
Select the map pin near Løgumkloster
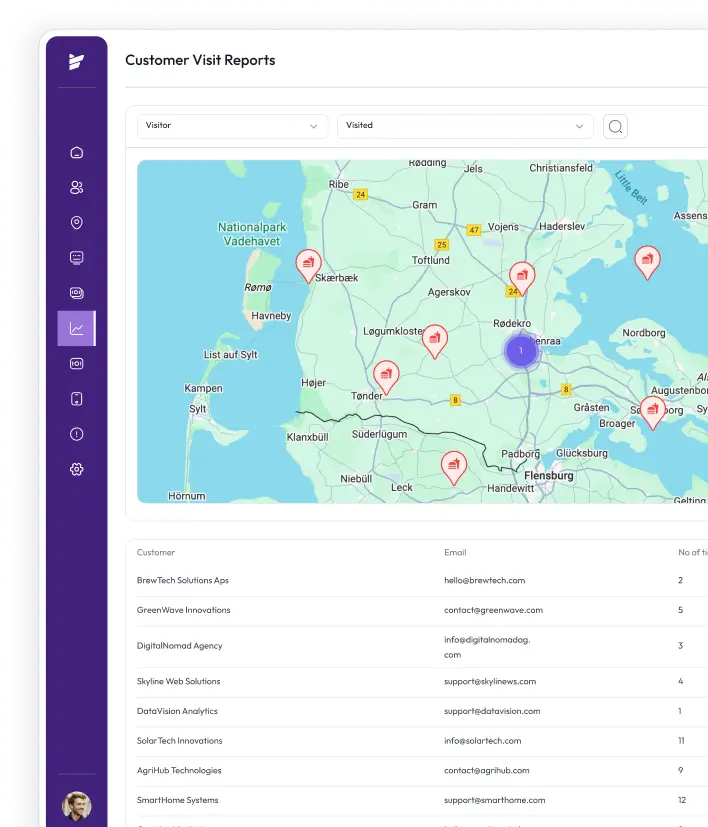(434, 339)
